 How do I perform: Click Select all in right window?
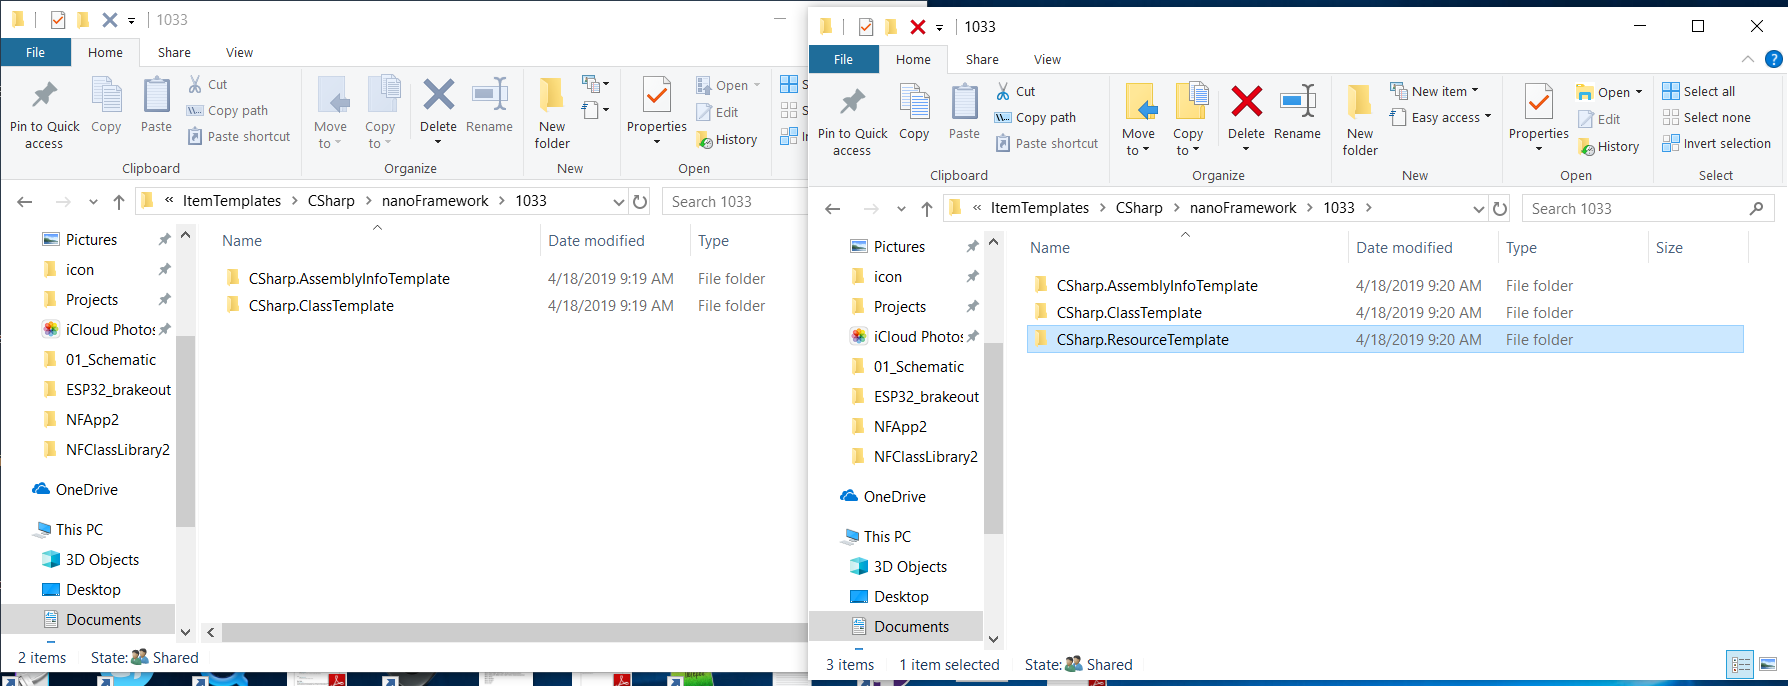click(x=1699, y=91)
